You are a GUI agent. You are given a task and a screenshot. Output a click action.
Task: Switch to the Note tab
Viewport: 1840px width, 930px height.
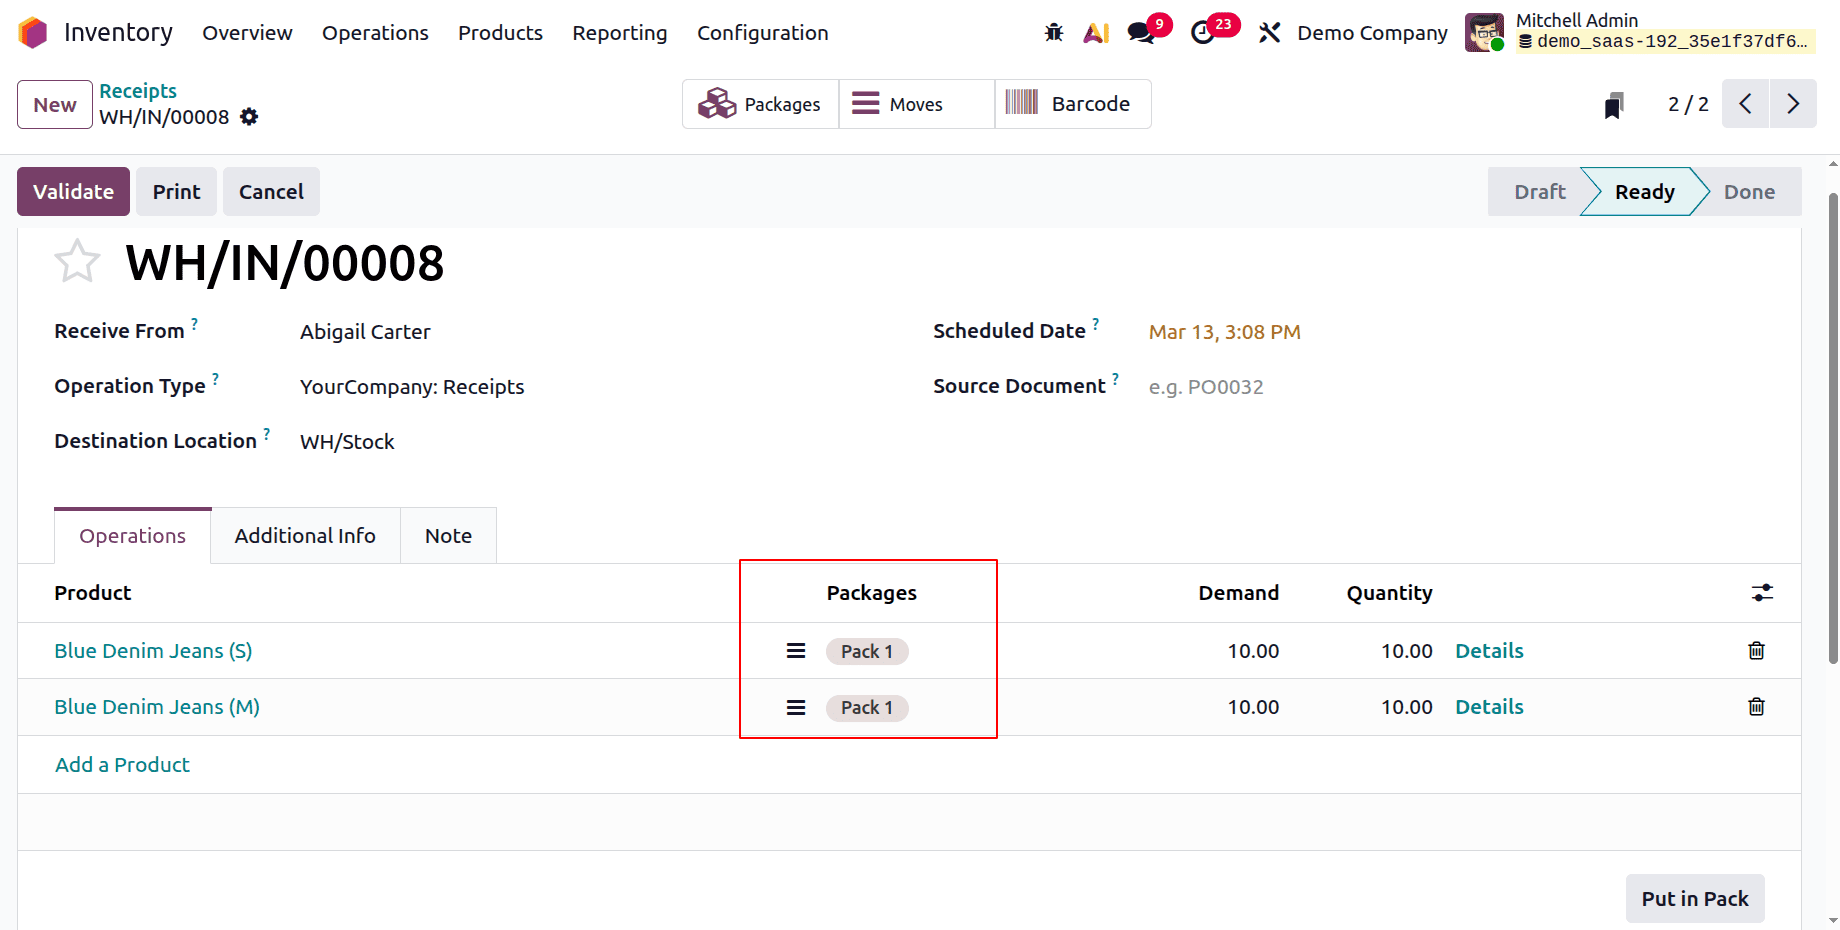[447, 535]
